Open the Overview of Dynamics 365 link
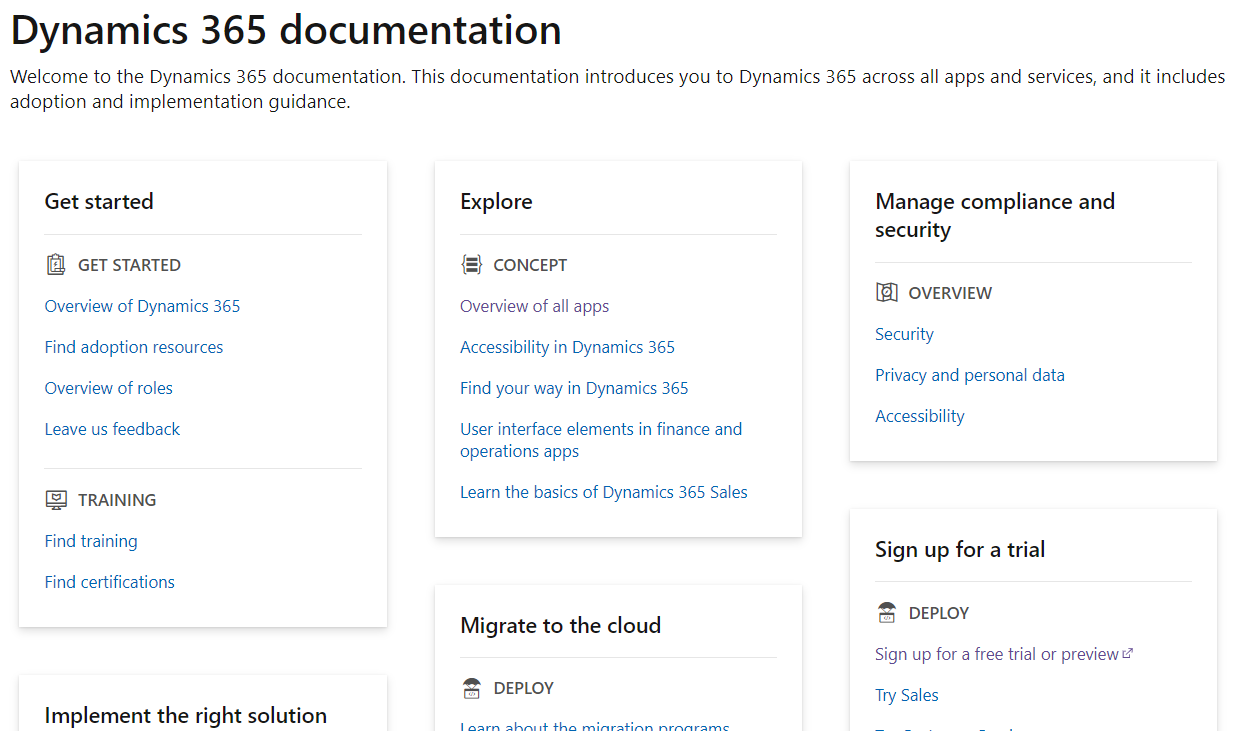The height and width of the screenshot is (731, 1257). 142,306
